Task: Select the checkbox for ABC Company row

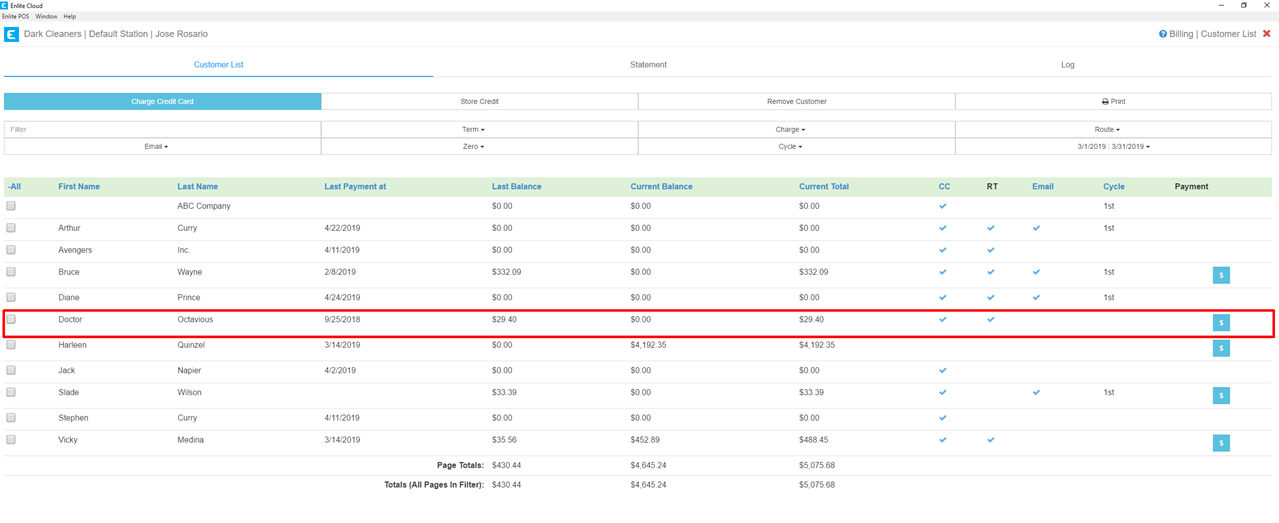Action: (12, 206)
